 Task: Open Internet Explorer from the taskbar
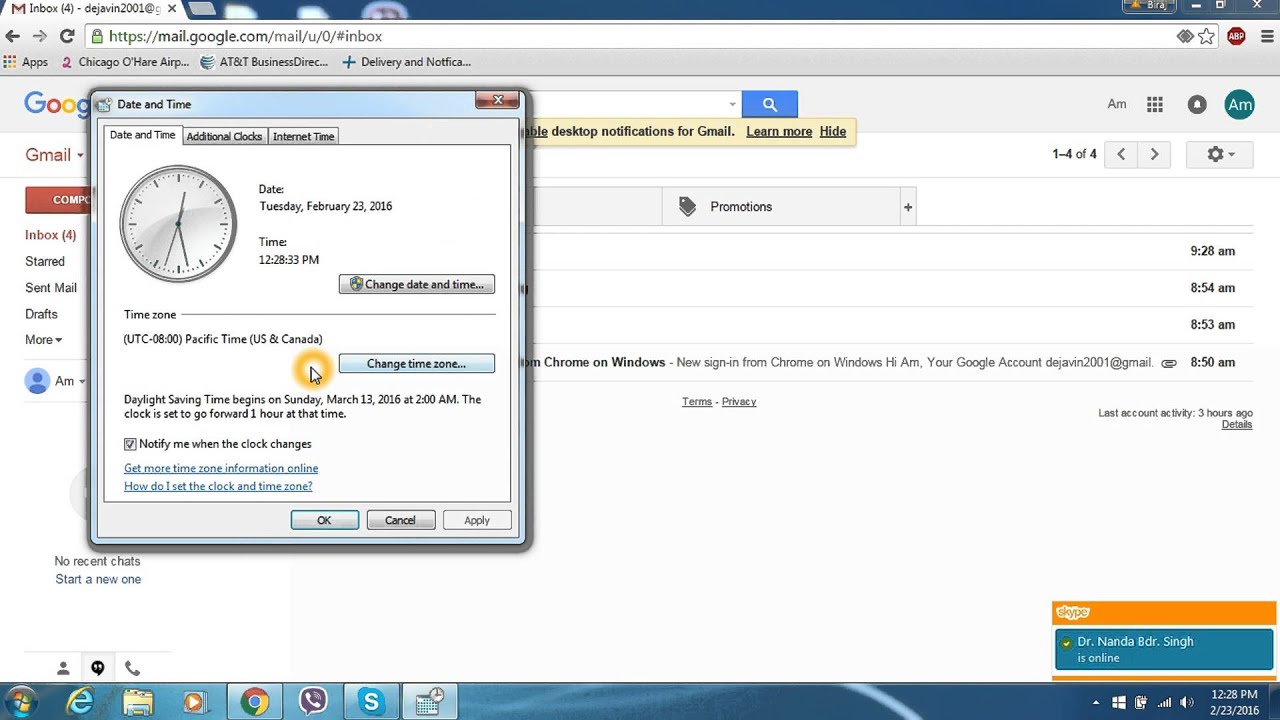point(80,702)
